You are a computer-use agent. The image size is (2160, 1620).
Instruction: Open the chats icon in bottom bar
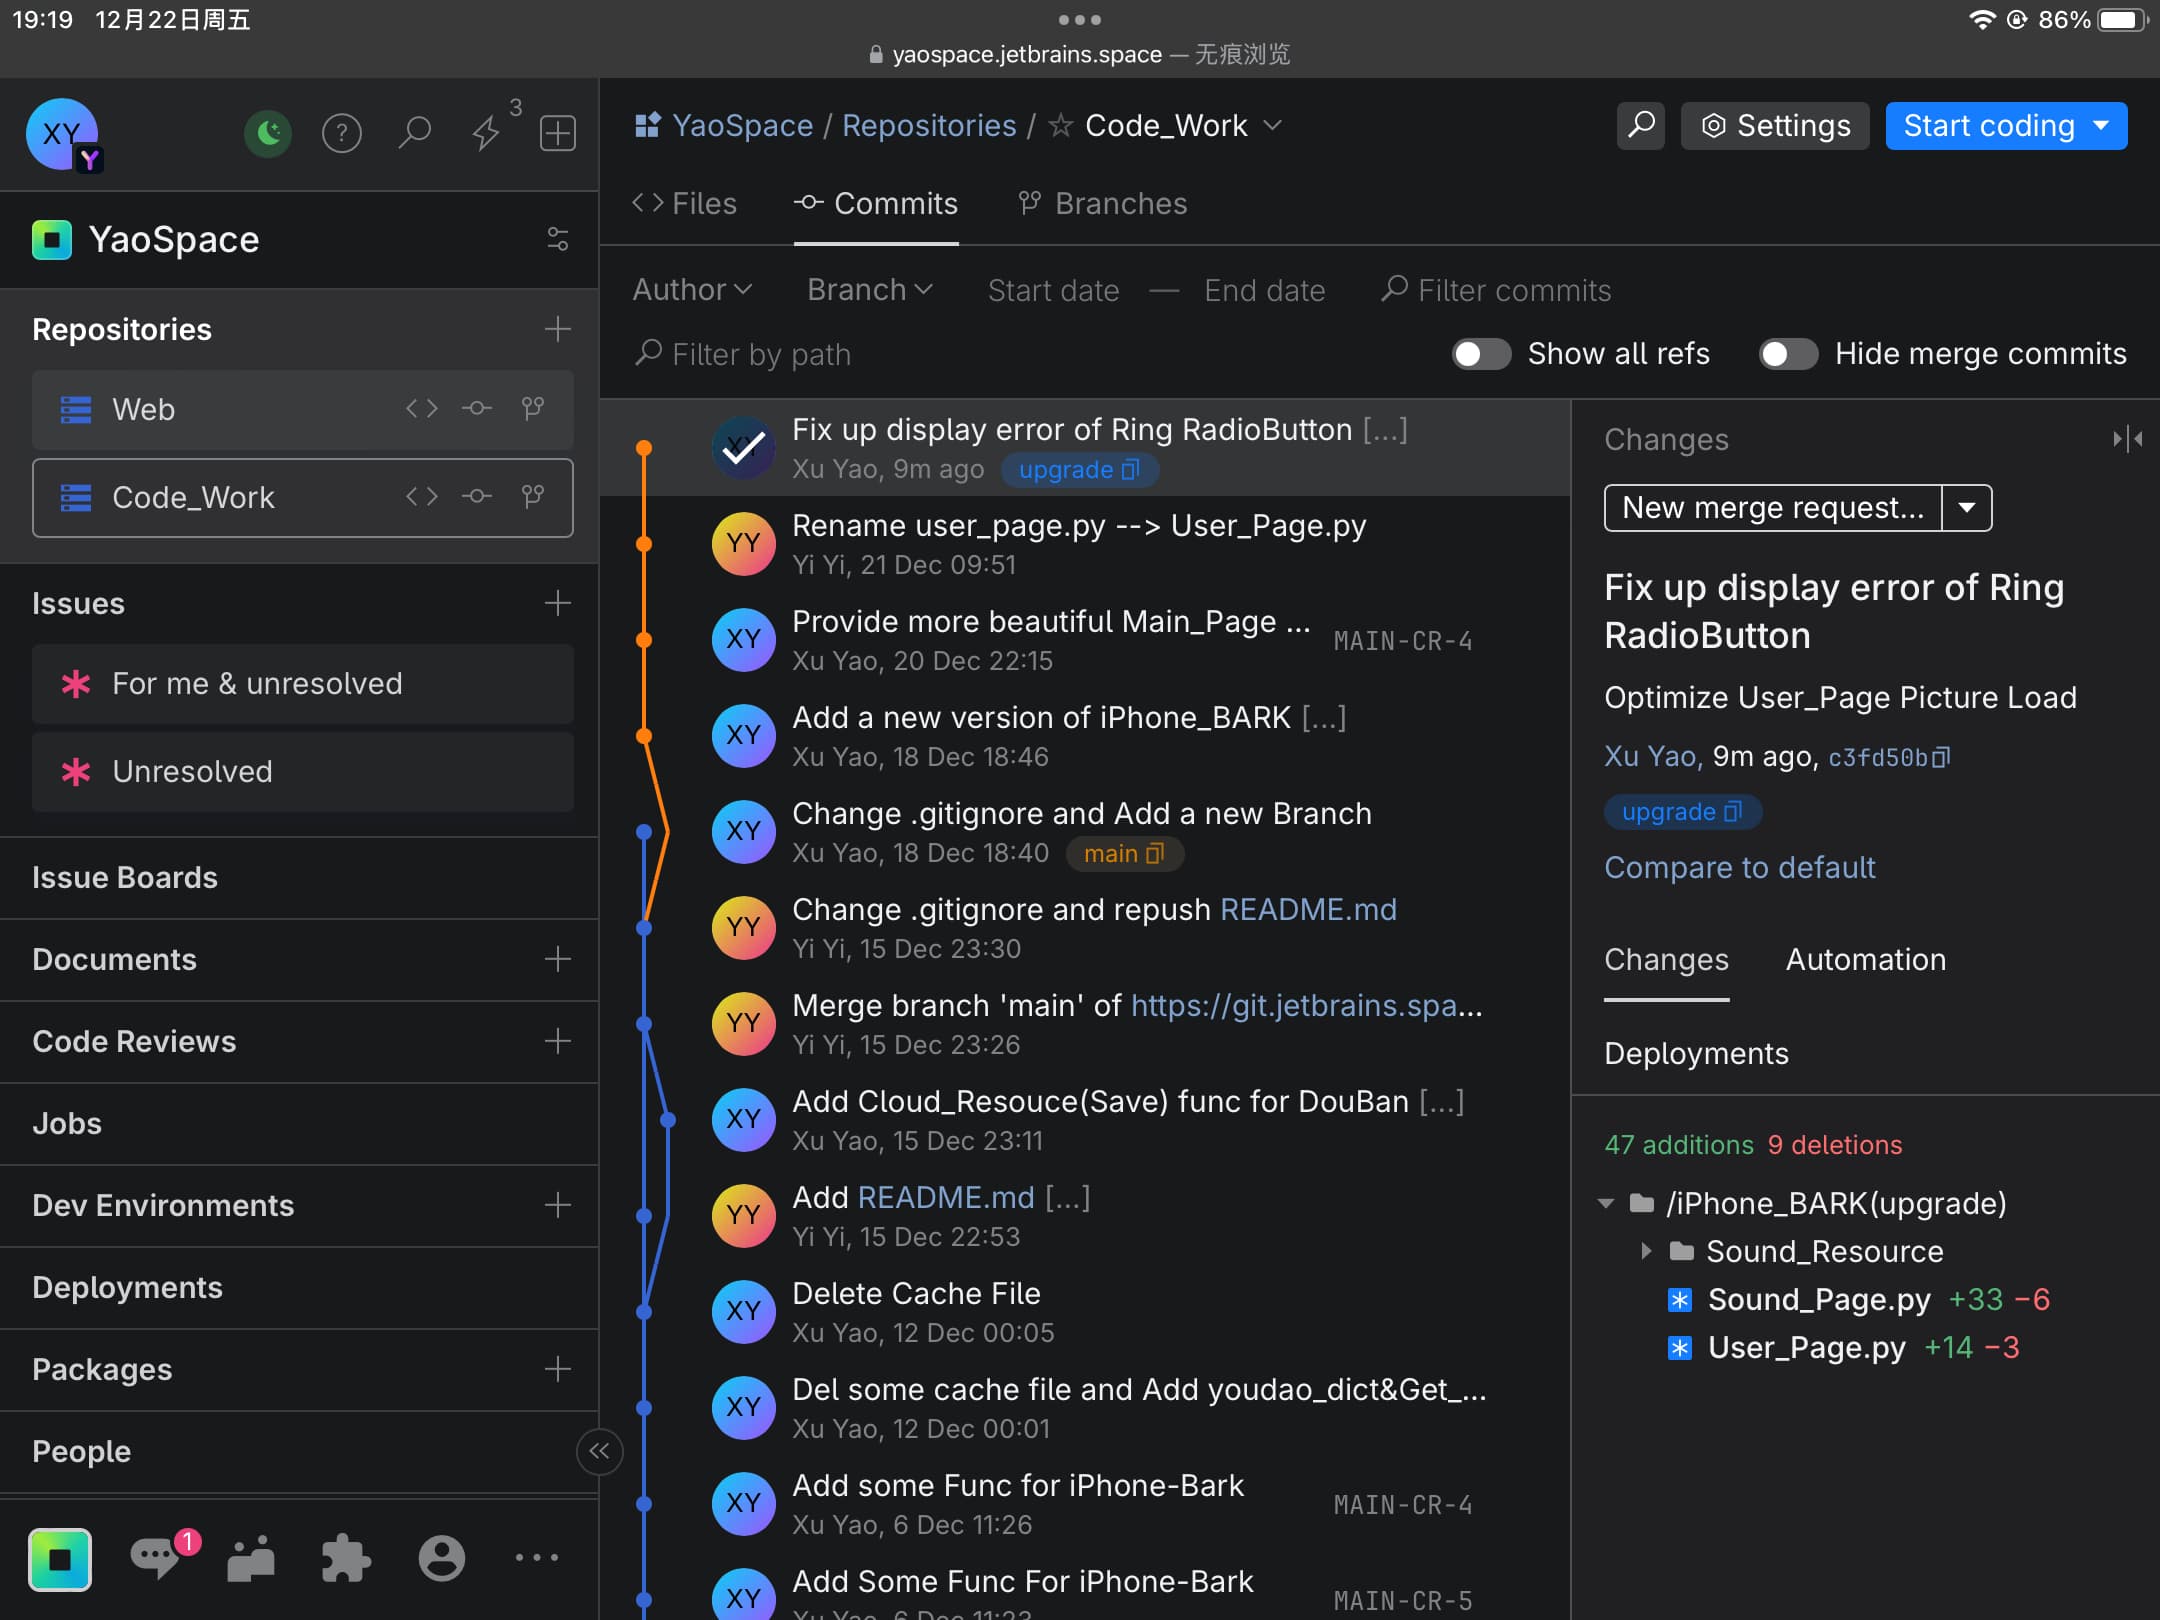[x=156, y=1557]
